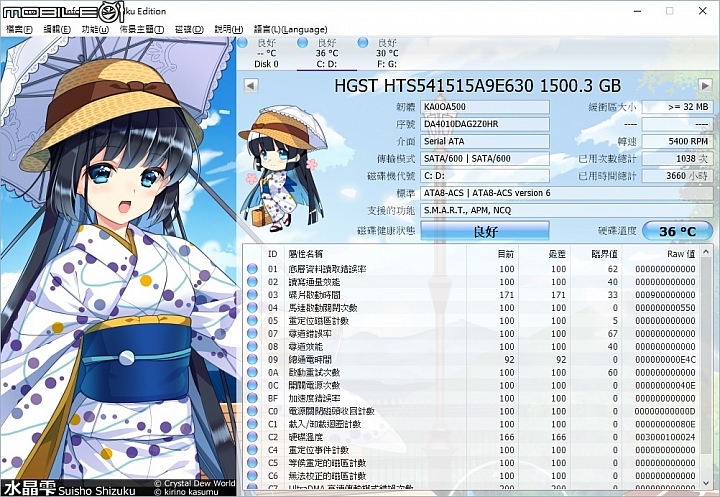Click the 36 °C temperature button
The image size is (720, 497).
677,231
